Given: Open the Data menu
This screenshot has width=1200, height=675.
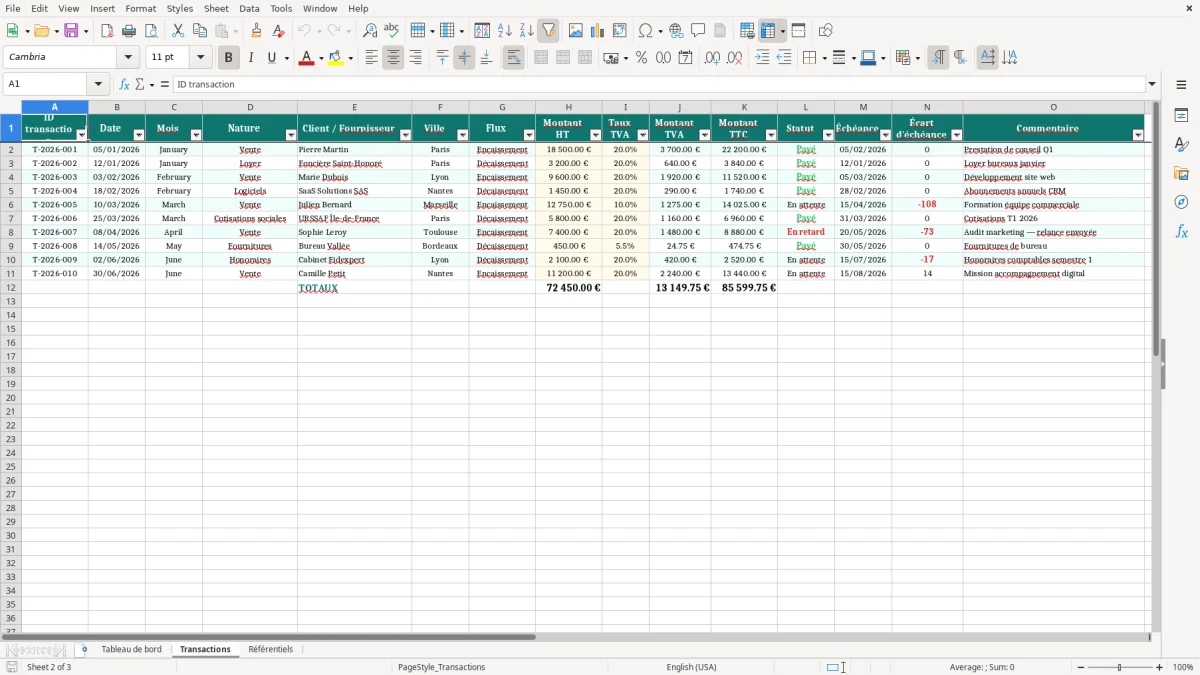Looking at the screenshot, I should point(249,8).
